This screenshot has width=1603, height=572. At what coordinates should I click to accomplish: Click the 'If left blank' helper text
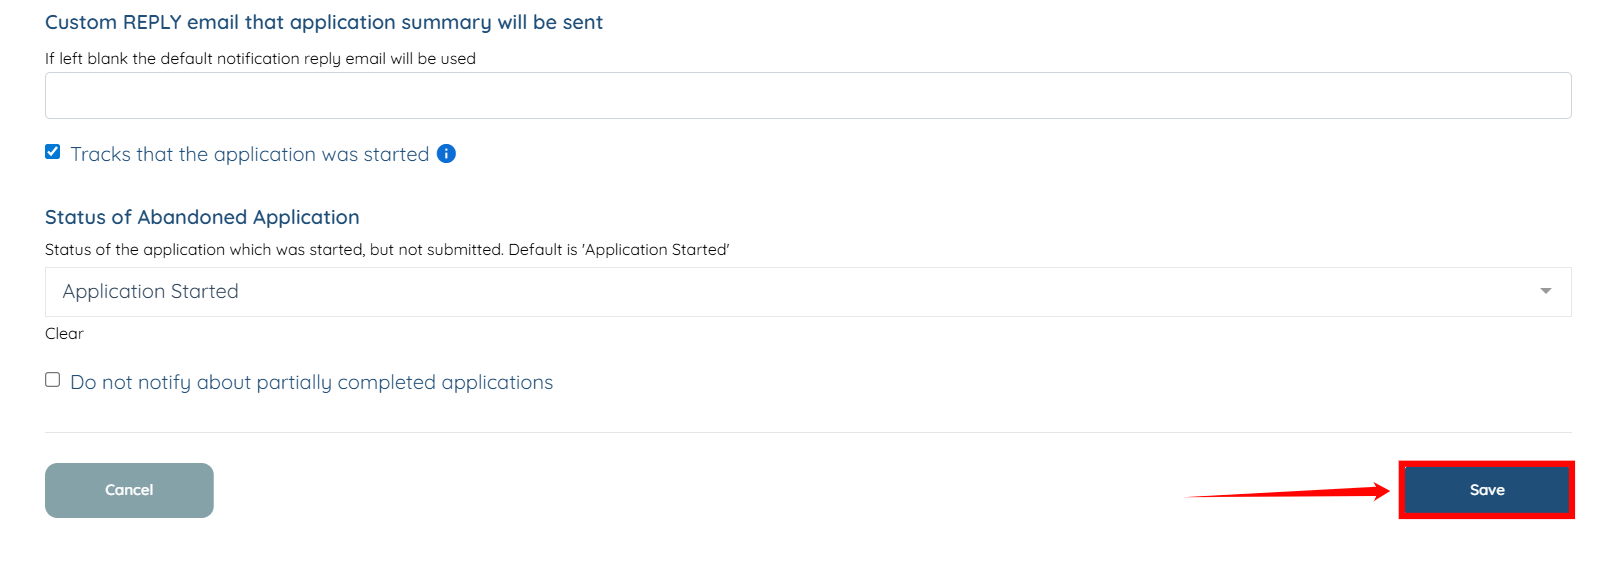260,59
